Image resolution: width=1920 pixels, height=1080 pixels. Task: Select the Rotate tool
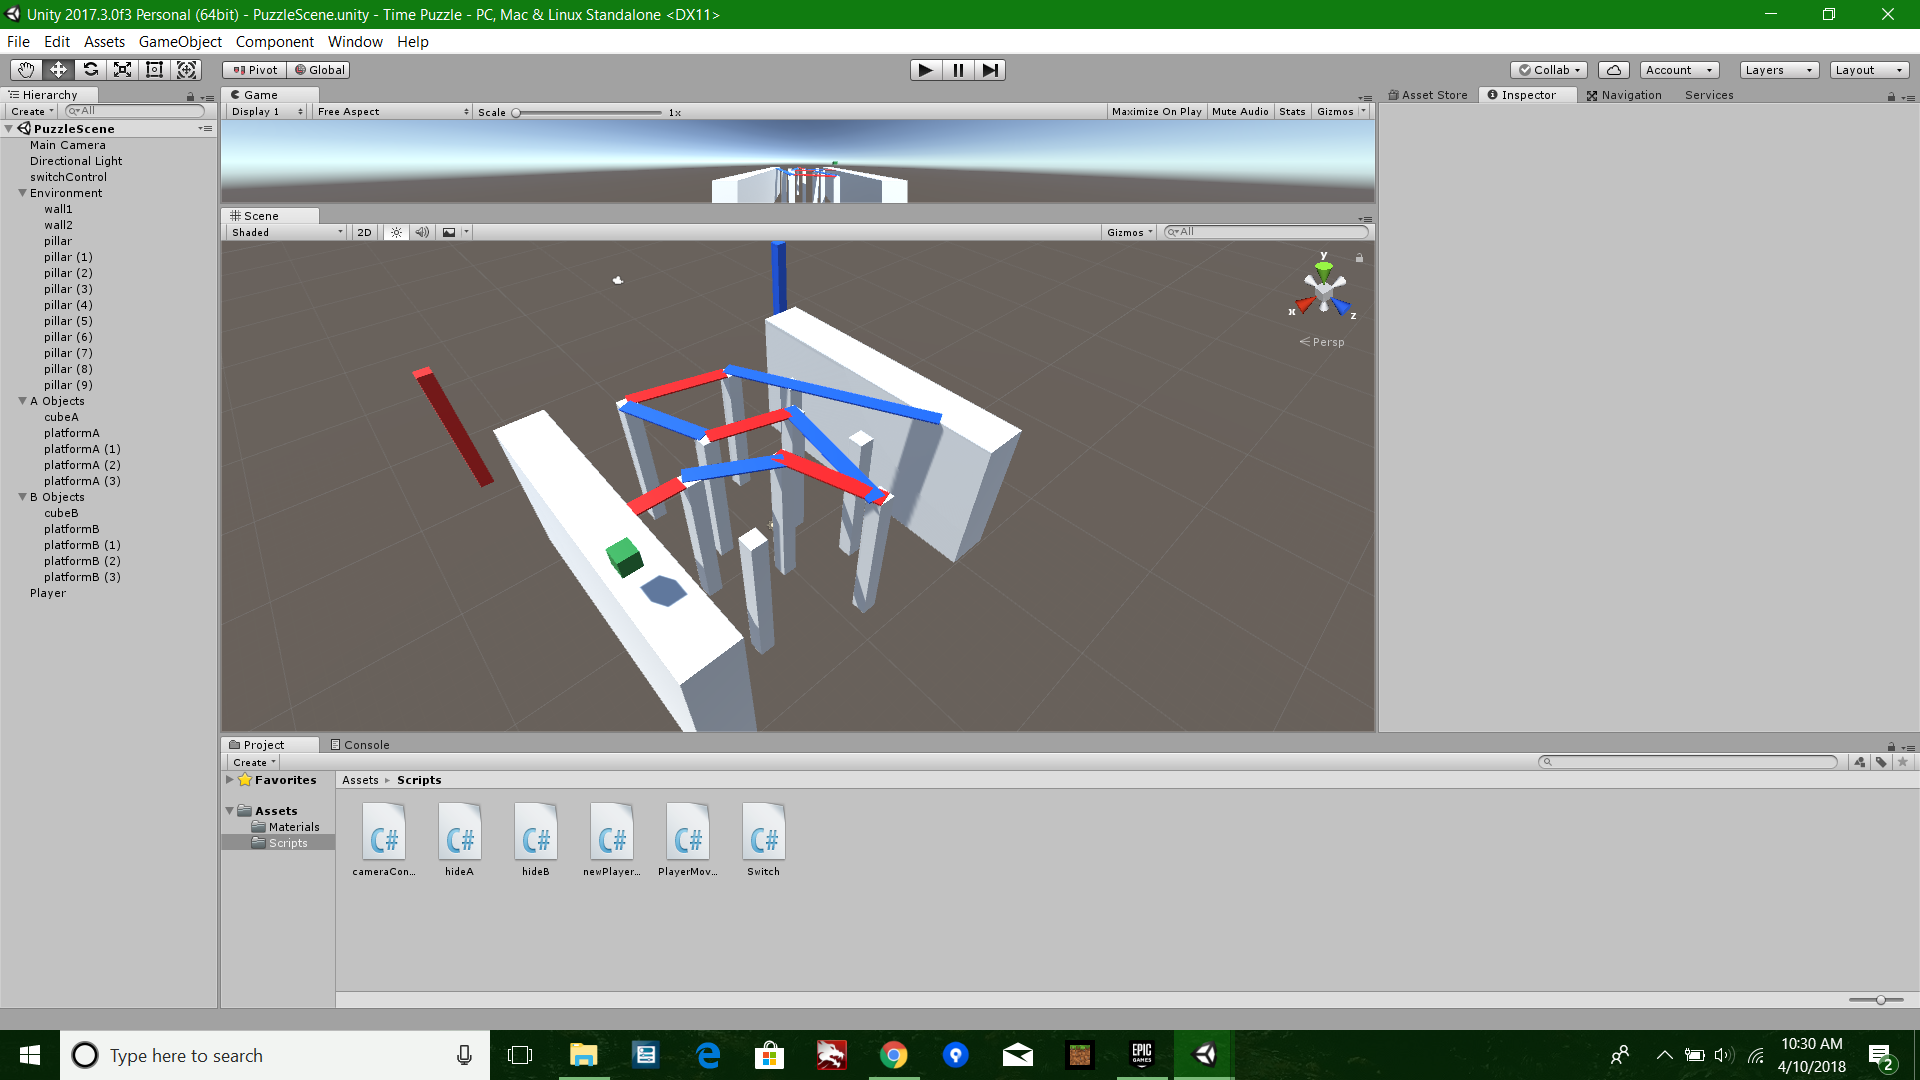click(90, 69)
